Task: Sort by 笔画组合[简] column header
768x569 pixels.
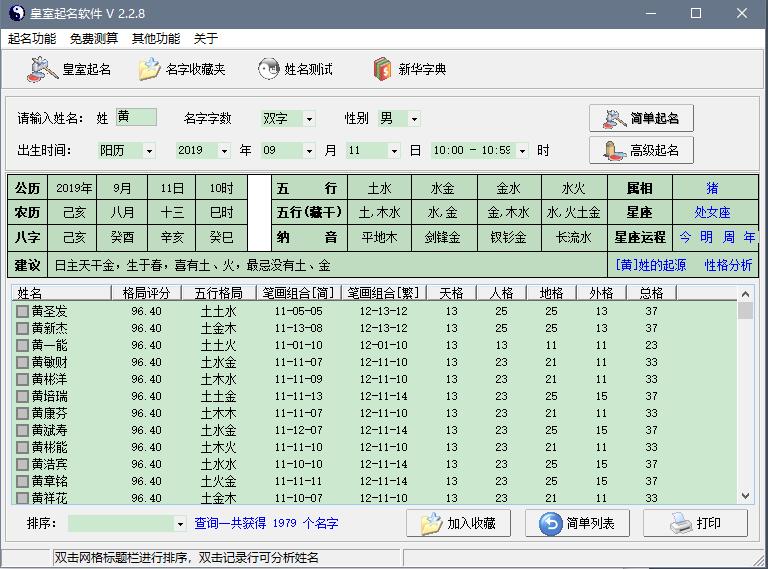Action: 298,293
